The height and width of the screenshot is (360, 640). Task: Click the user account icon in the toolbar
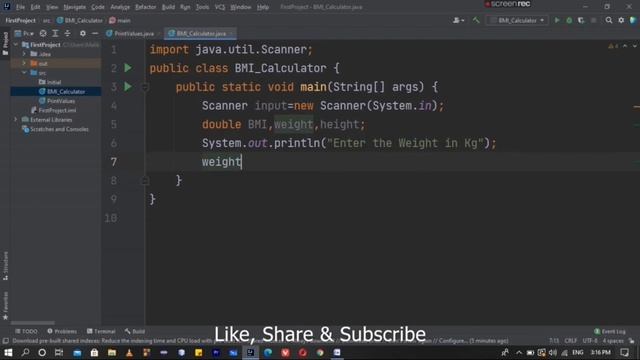click(458, 20)
